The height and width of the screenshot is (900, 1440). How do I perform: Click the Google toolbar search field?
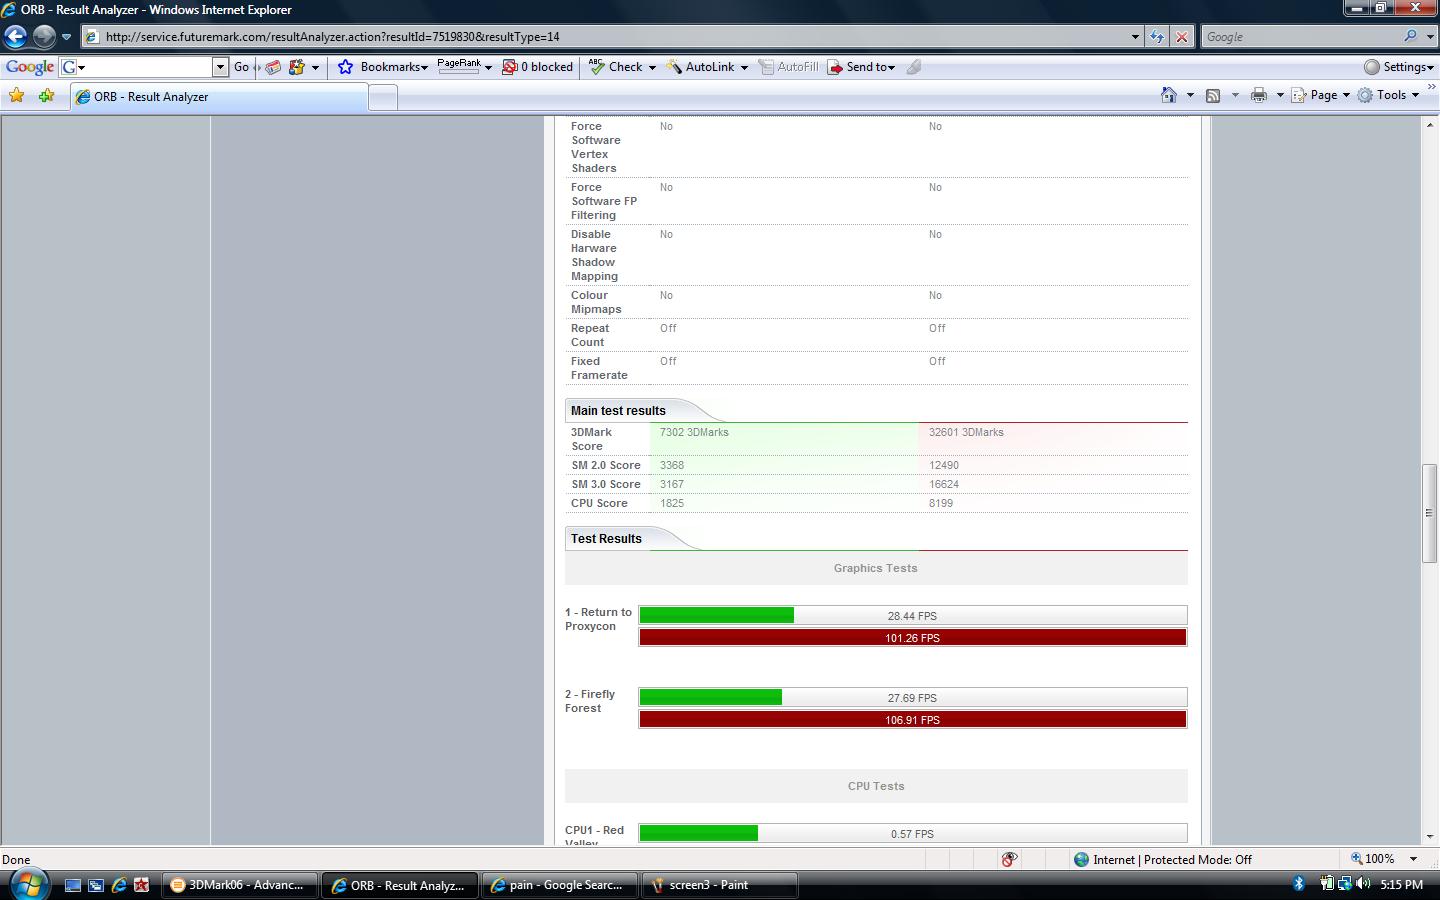pyautogui.click(x=144, y=67)
